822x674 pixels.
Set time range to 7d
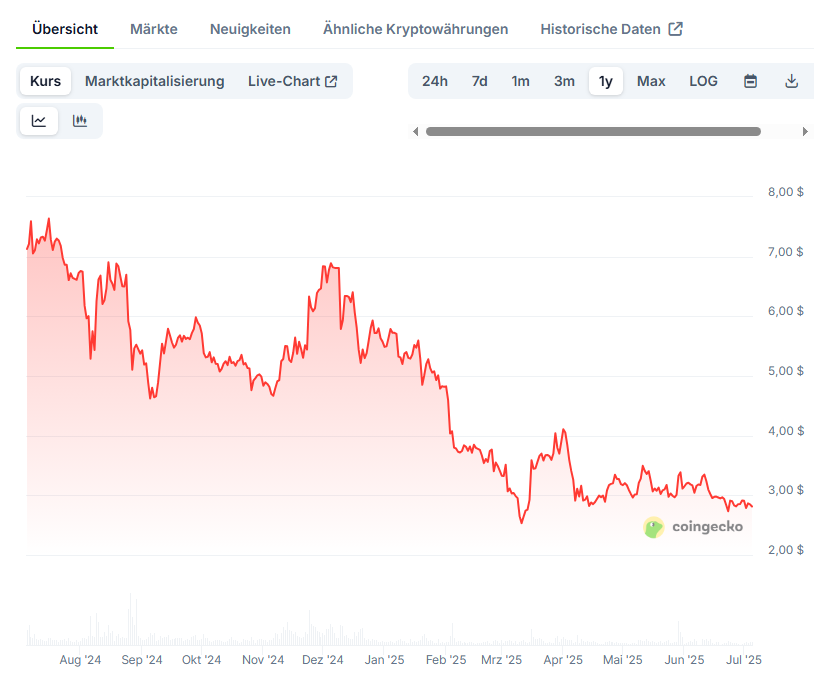479,81
